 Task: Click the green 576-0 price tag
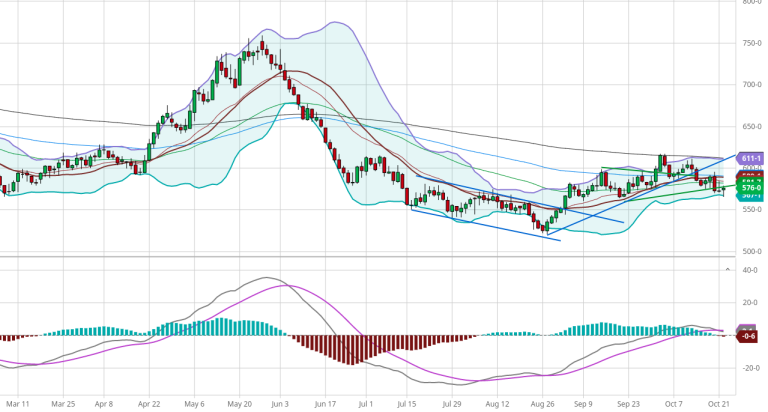tap(751, 188)
